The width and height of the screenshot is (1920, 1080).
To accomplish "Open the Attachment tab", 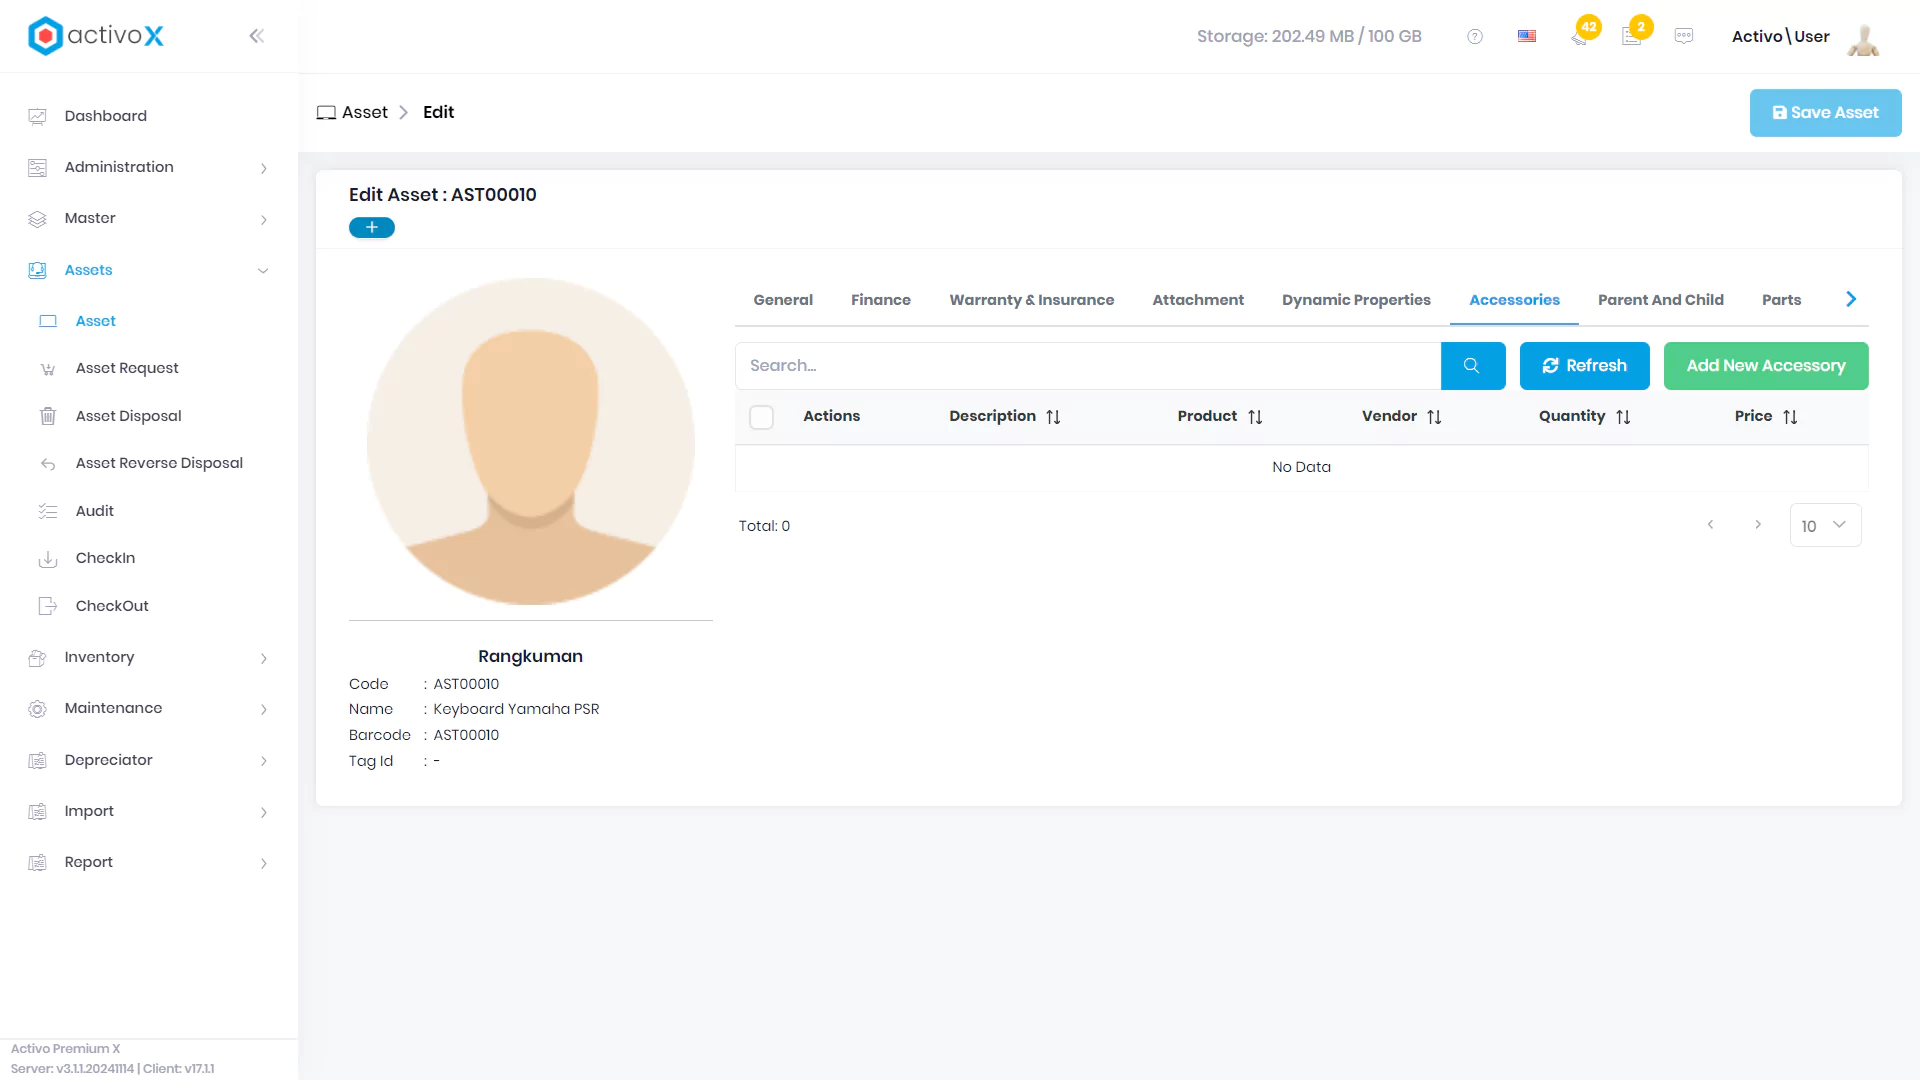I will (x=1198, y=300).
